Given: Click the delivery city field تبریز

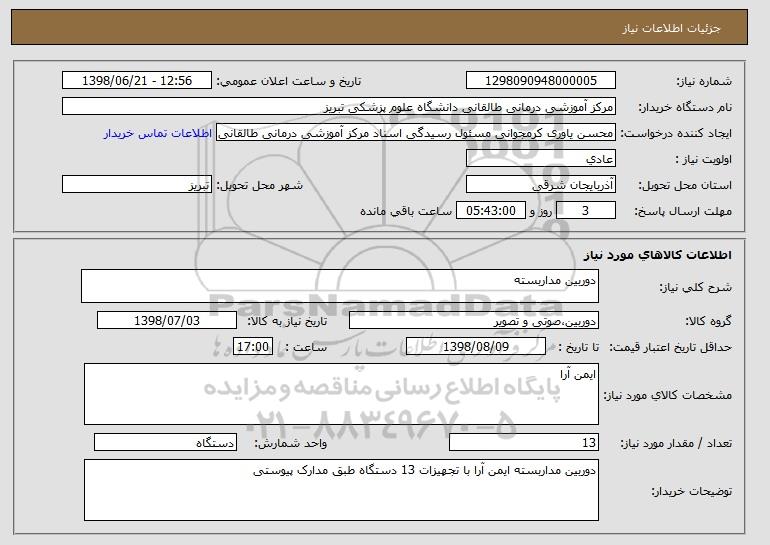Looking at the screenshot, I should [x=137, y=185].
